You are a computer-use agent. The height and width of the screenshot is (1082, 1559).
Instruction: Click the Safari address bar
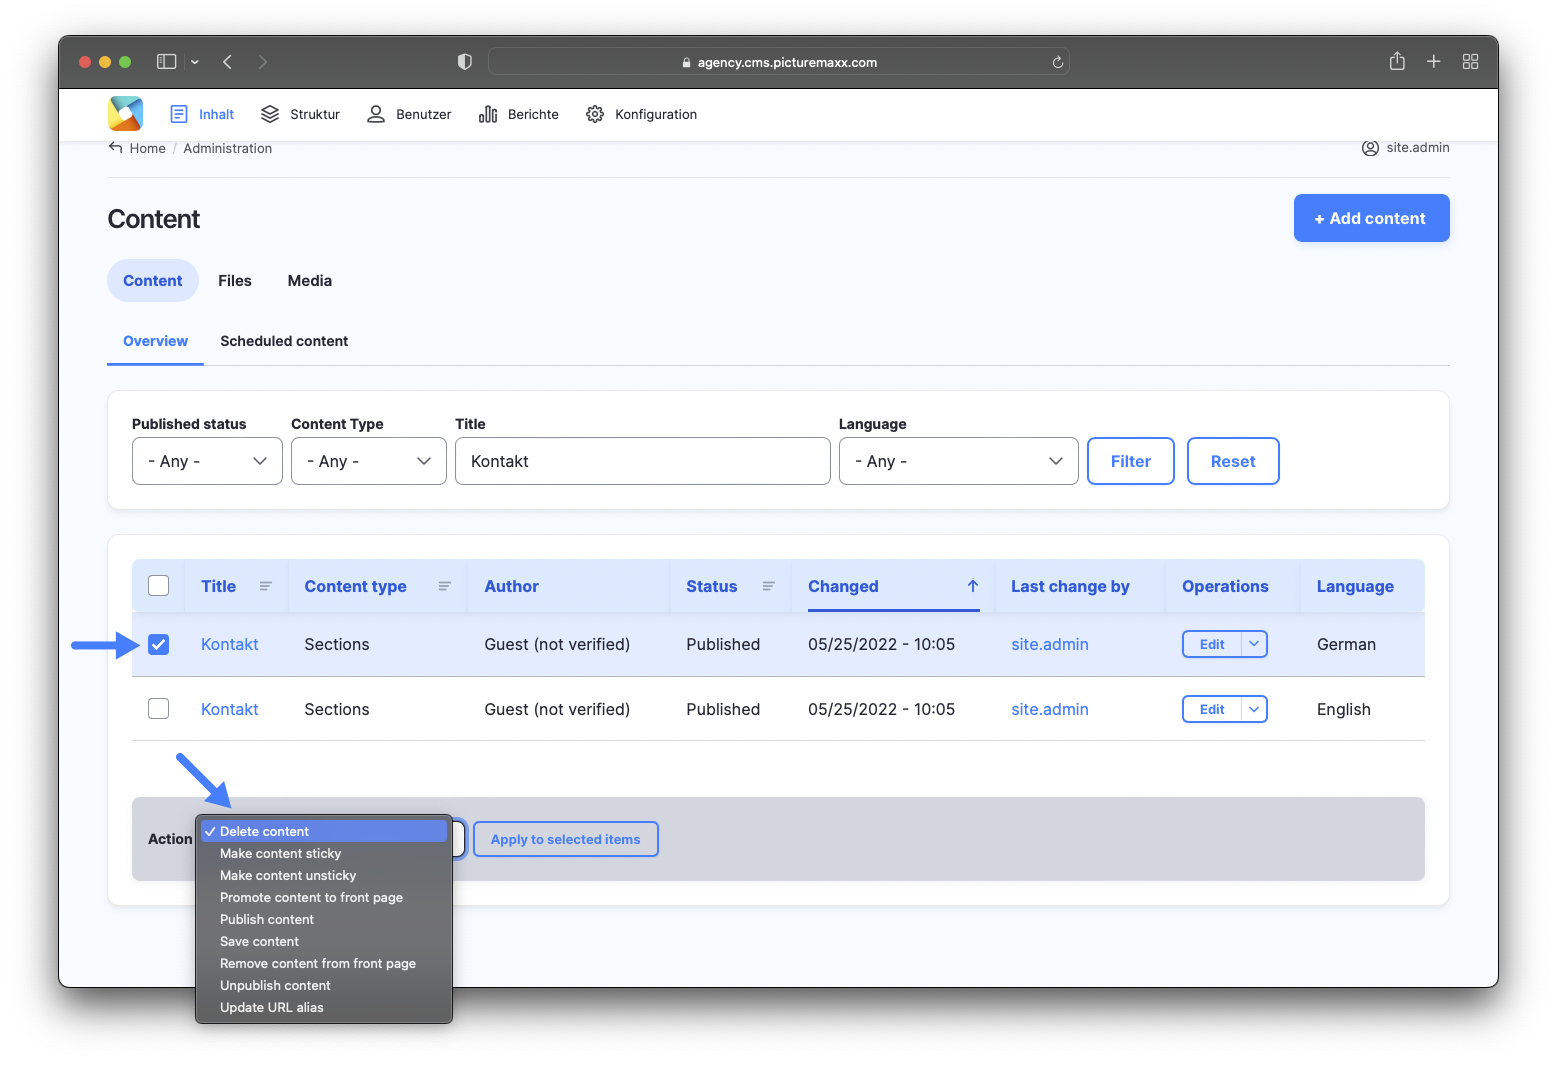[x=779, y=62]
